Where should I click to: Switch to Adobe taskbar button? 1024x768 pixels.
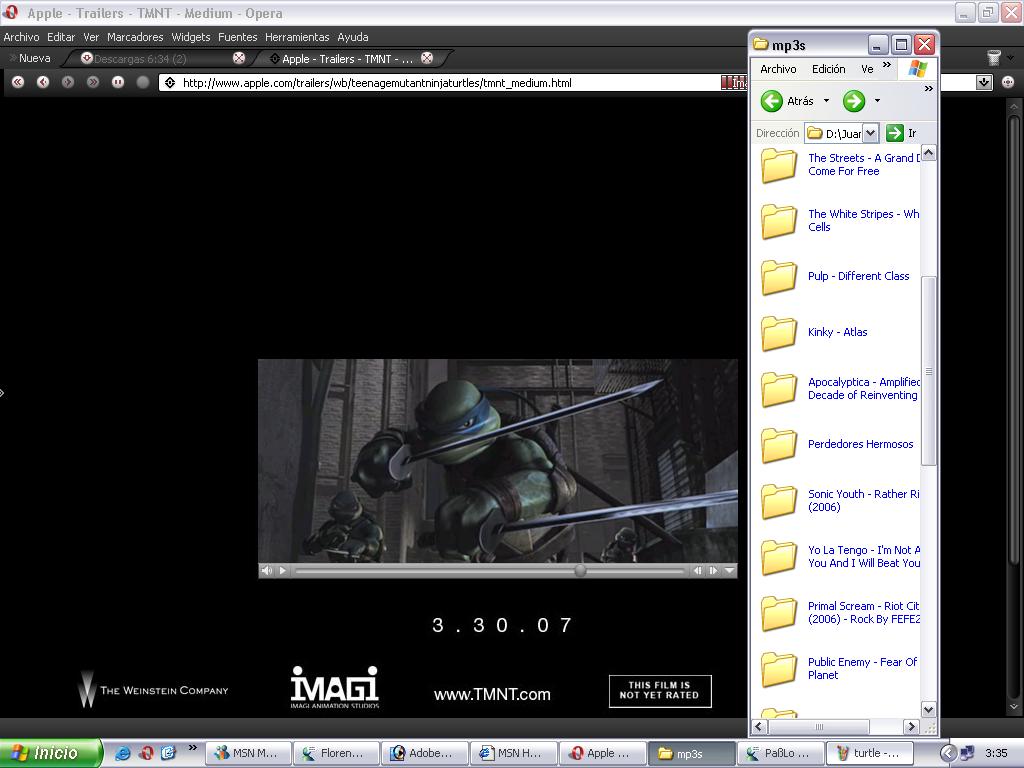pos(424,753)
